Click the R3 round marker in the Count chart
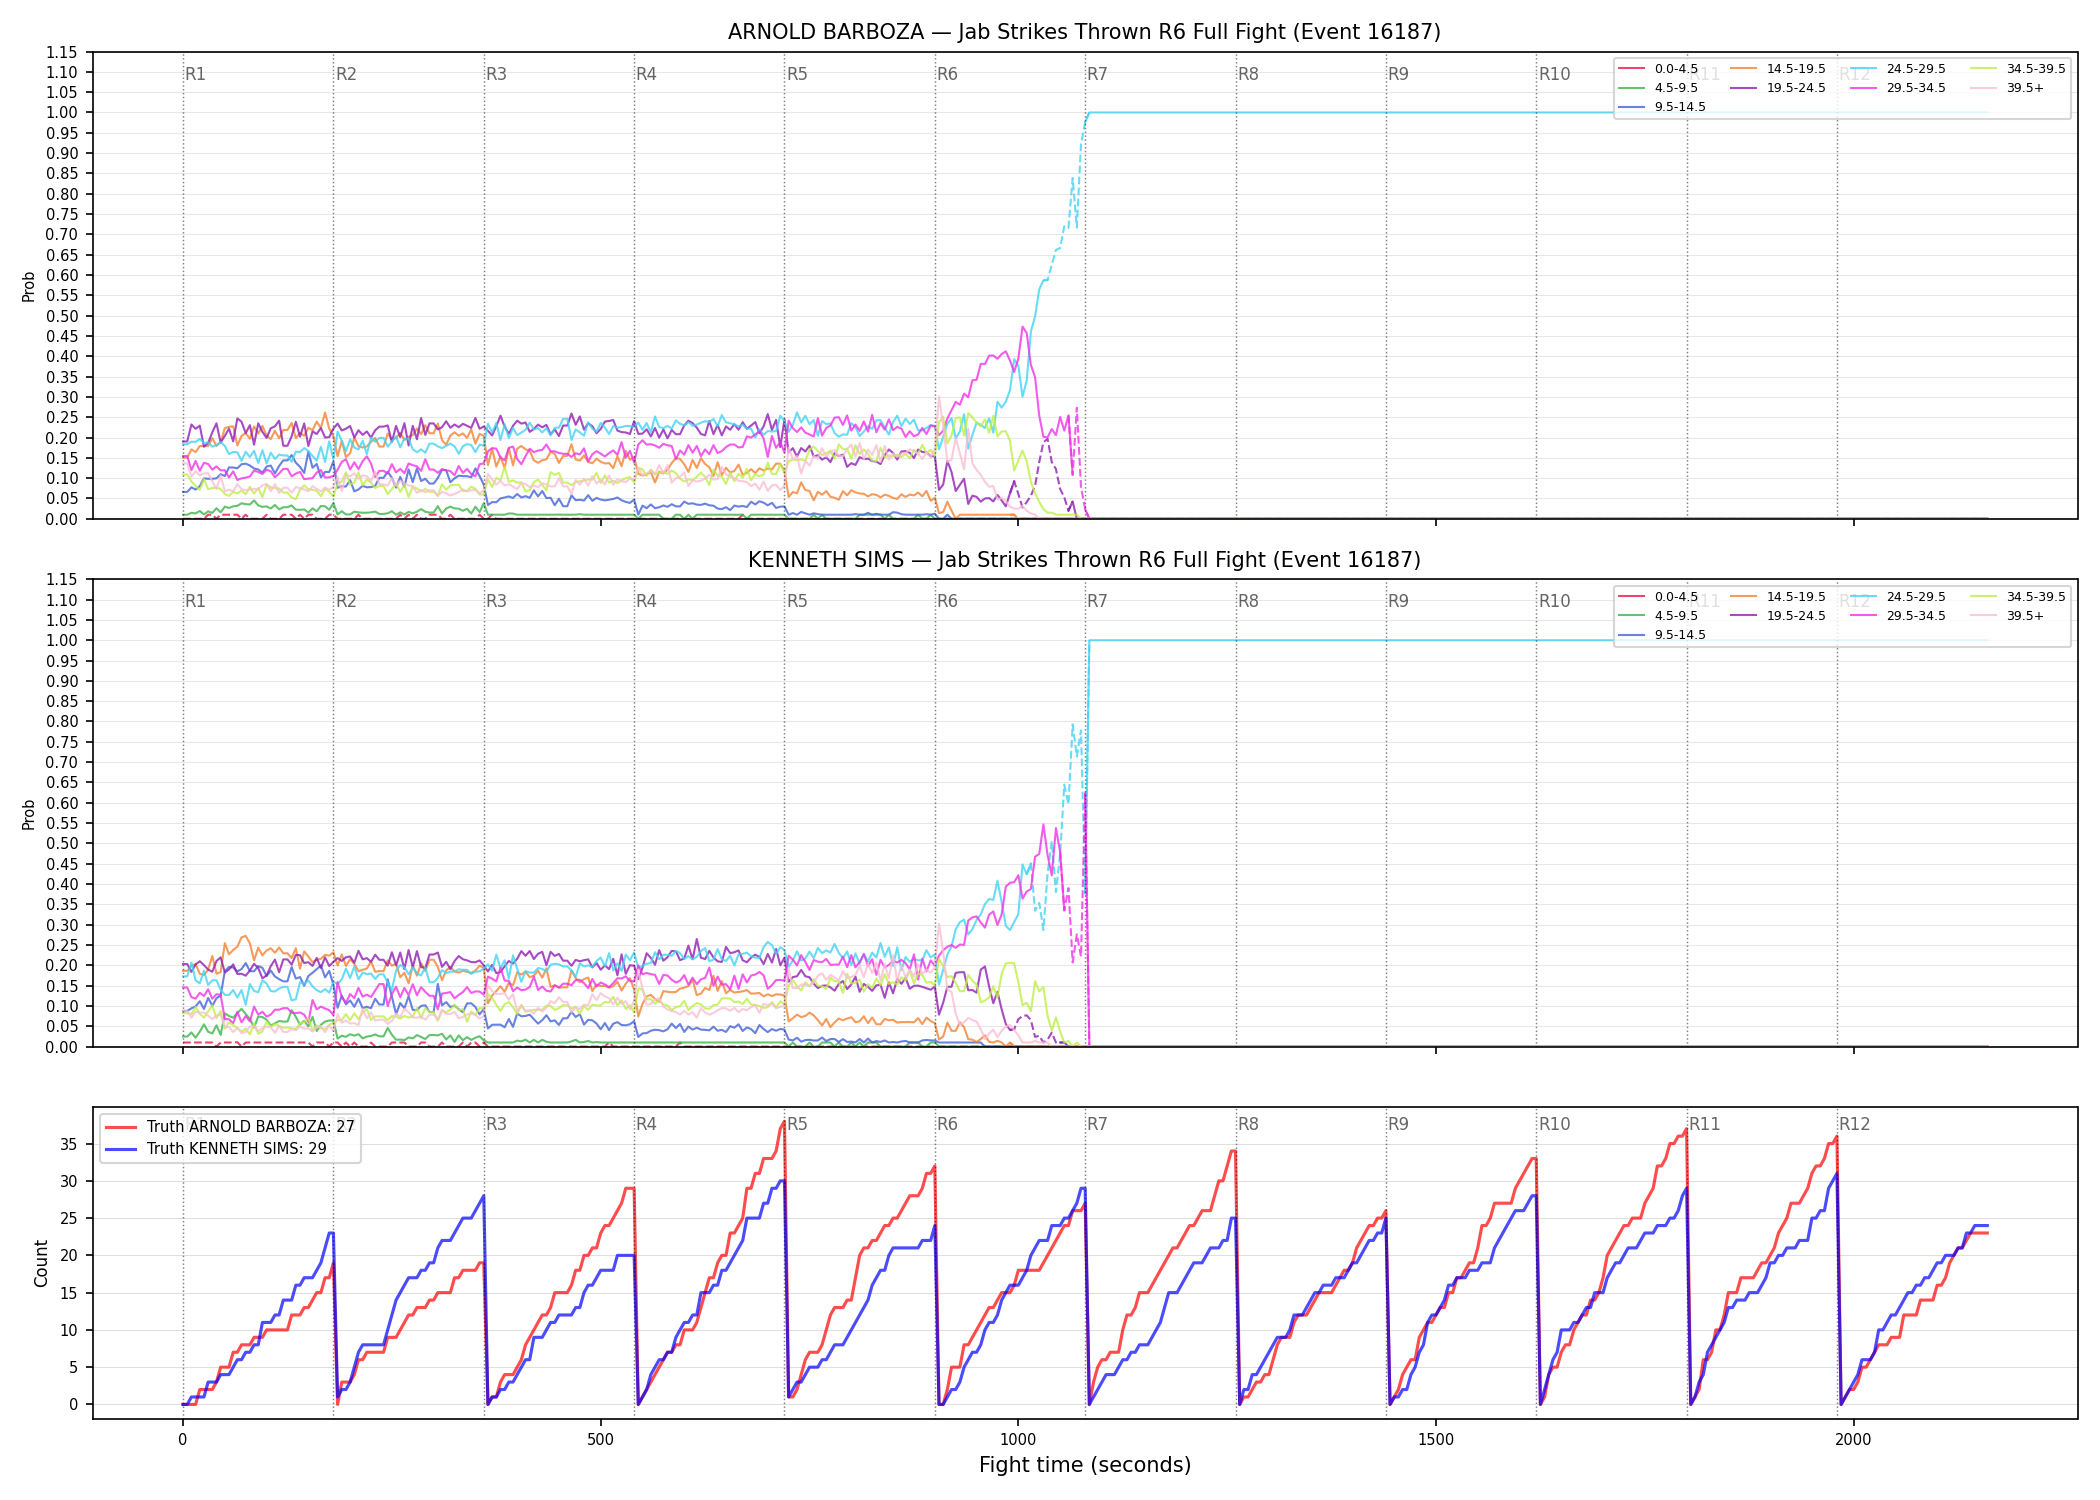This screenshot has width=2100, height=1500. (x=496, y=1124)
